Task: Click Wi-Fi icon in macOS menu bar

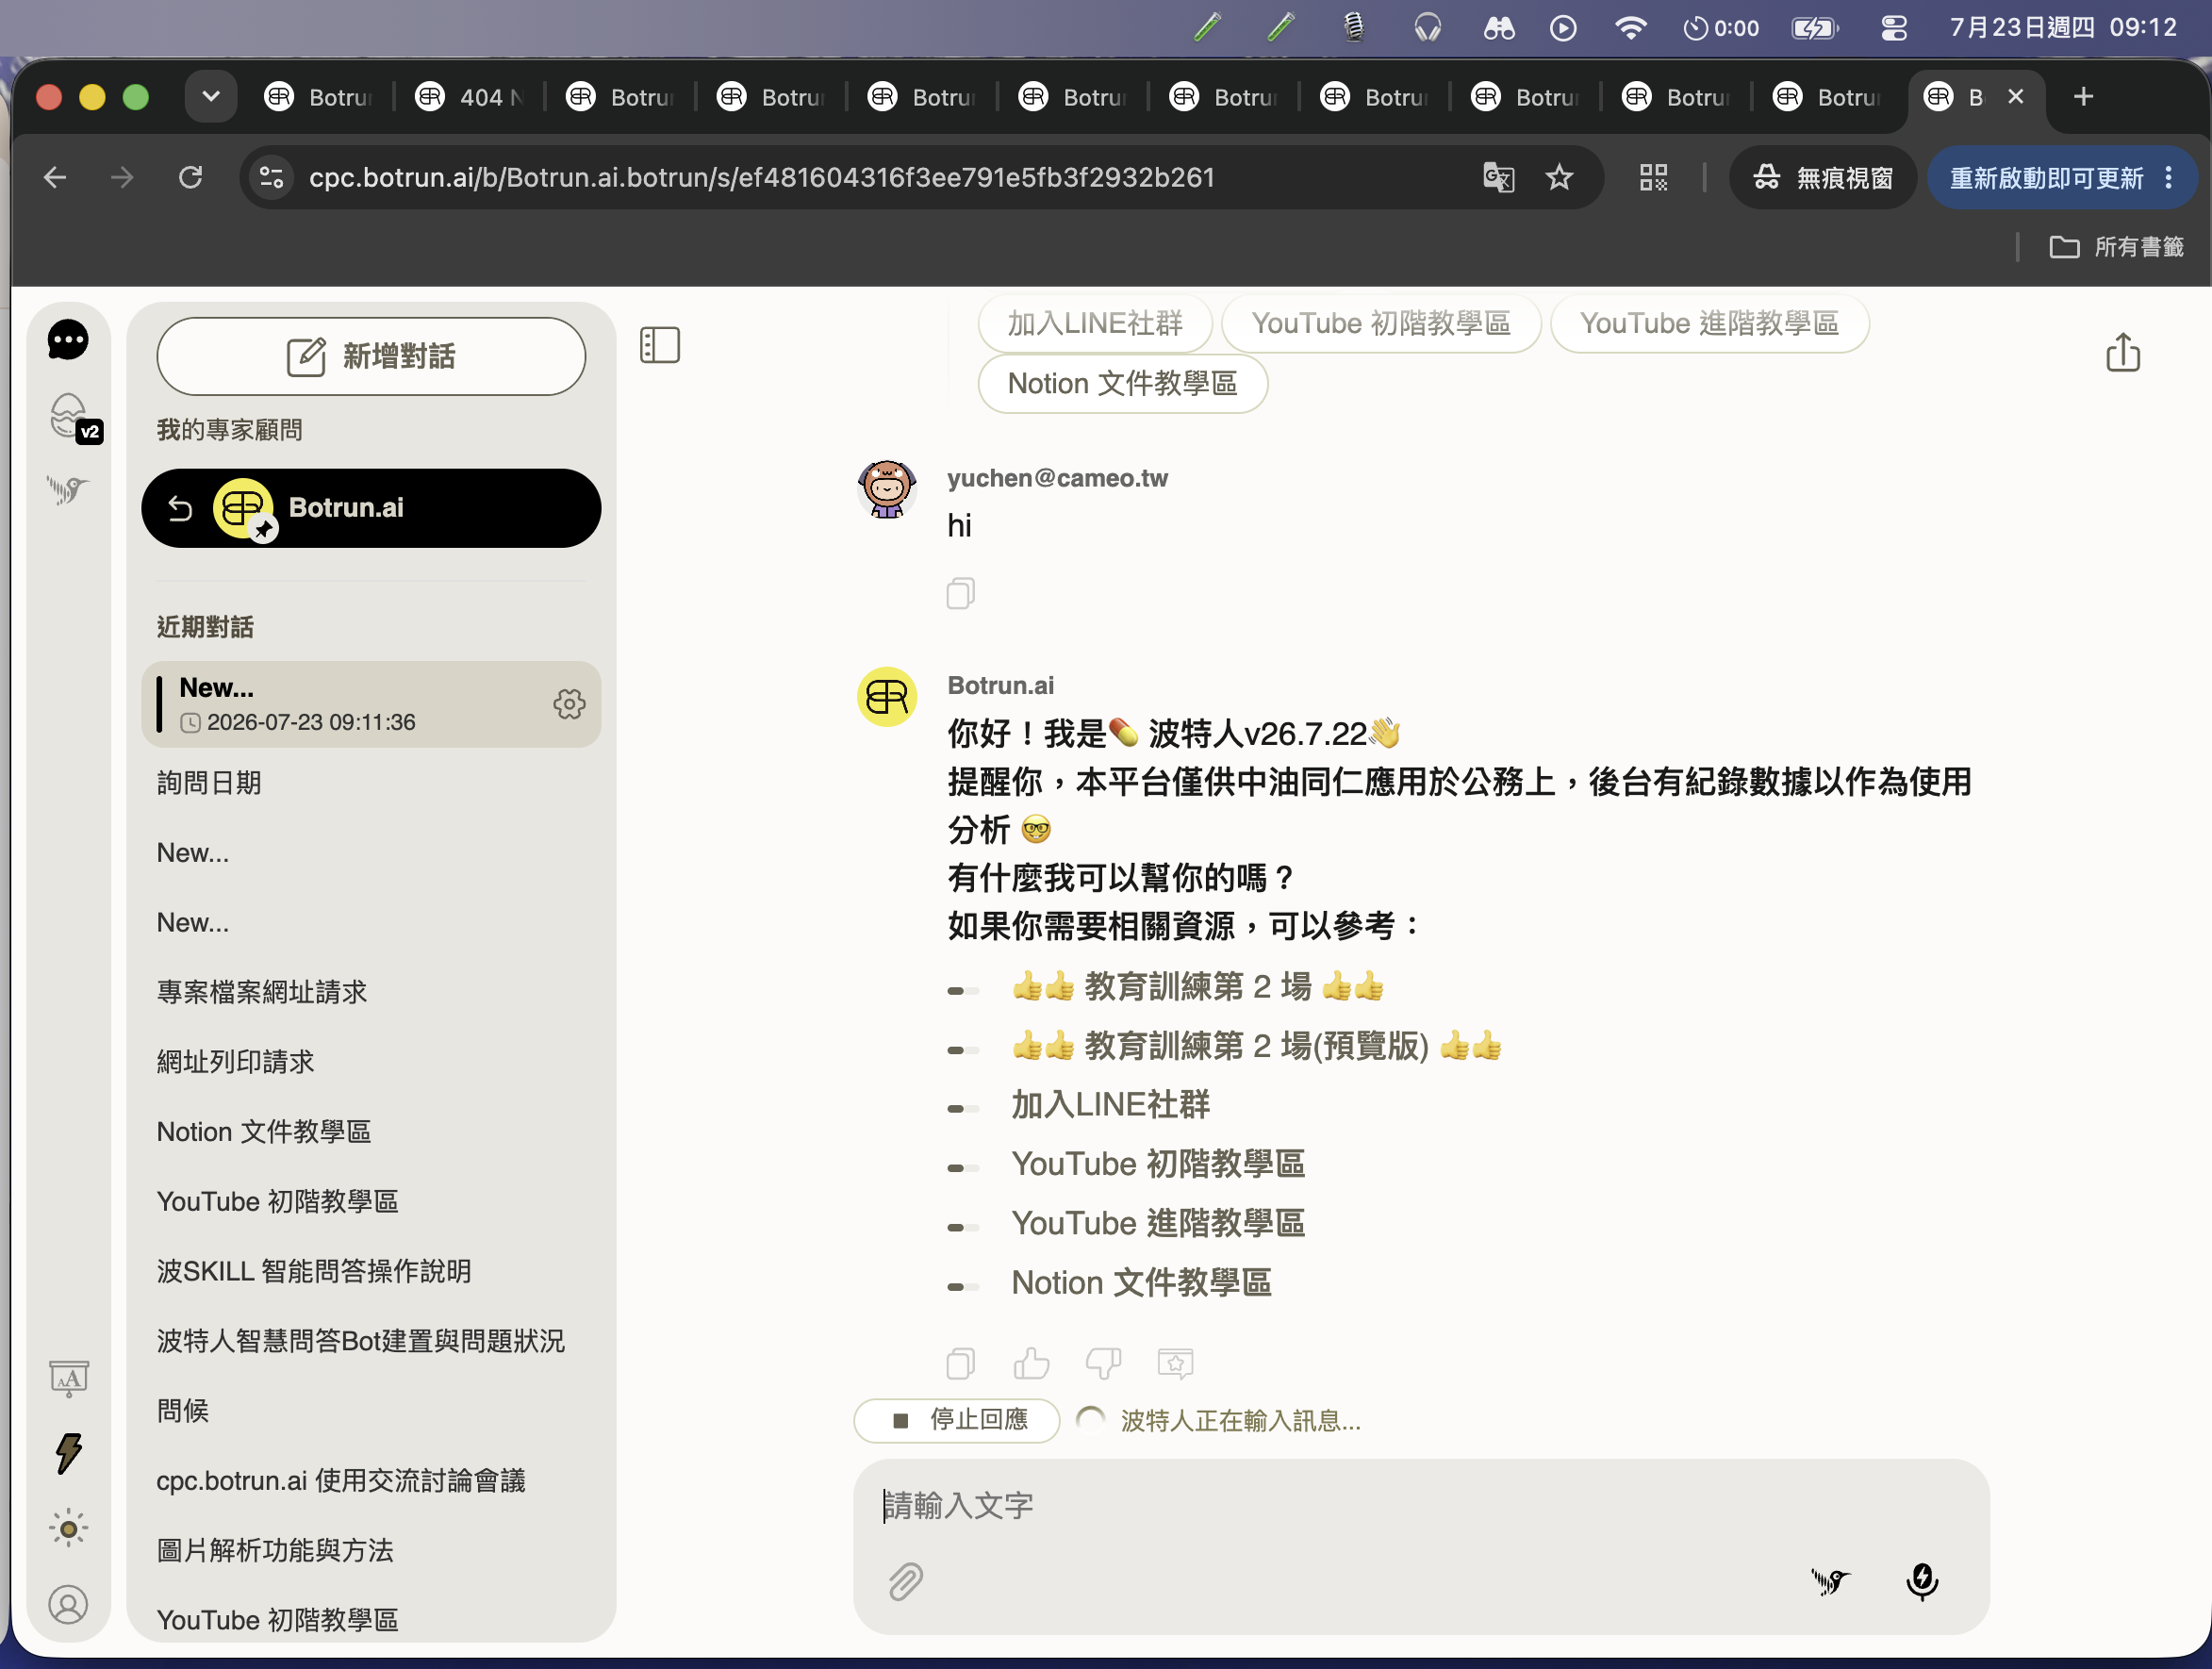Action: (1630, 28)
